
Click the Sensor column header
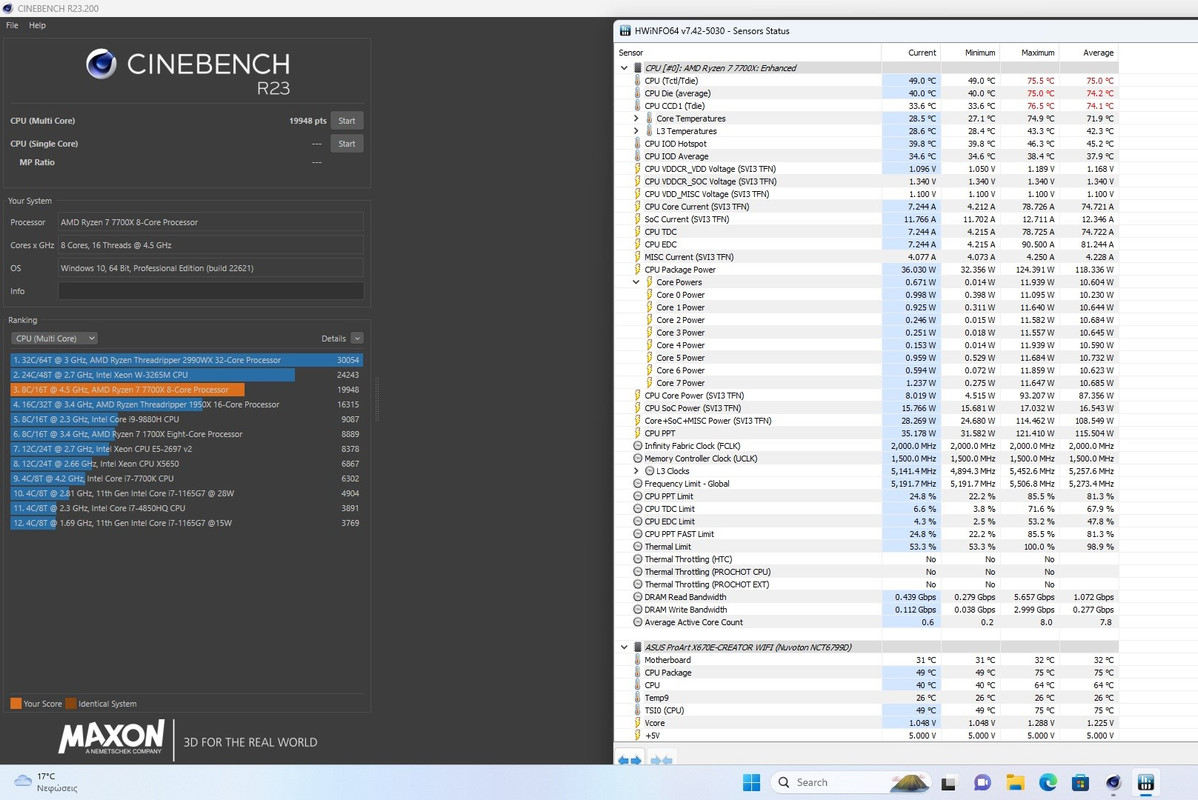[749, 53]
